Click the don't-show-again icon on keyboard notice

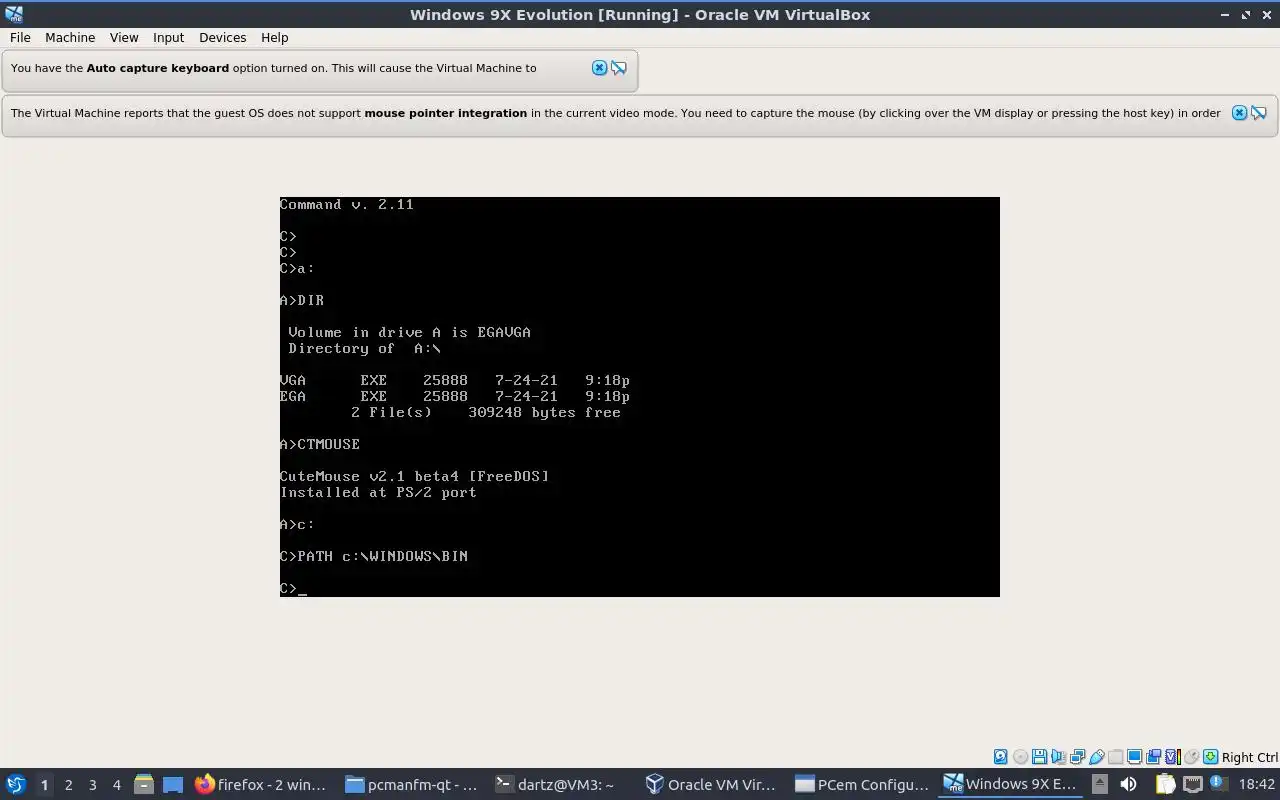click(x=619, y=68)
